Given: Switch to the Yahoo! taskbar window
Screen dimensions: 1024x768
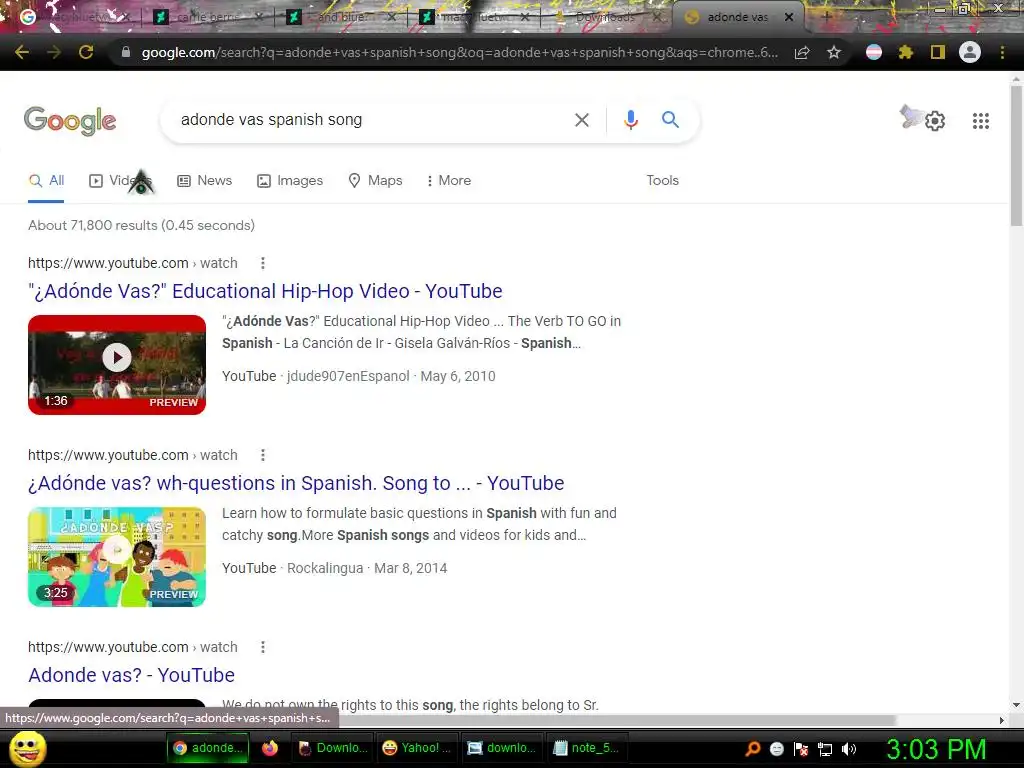Looking at the screenshot, I should point(416,748).
